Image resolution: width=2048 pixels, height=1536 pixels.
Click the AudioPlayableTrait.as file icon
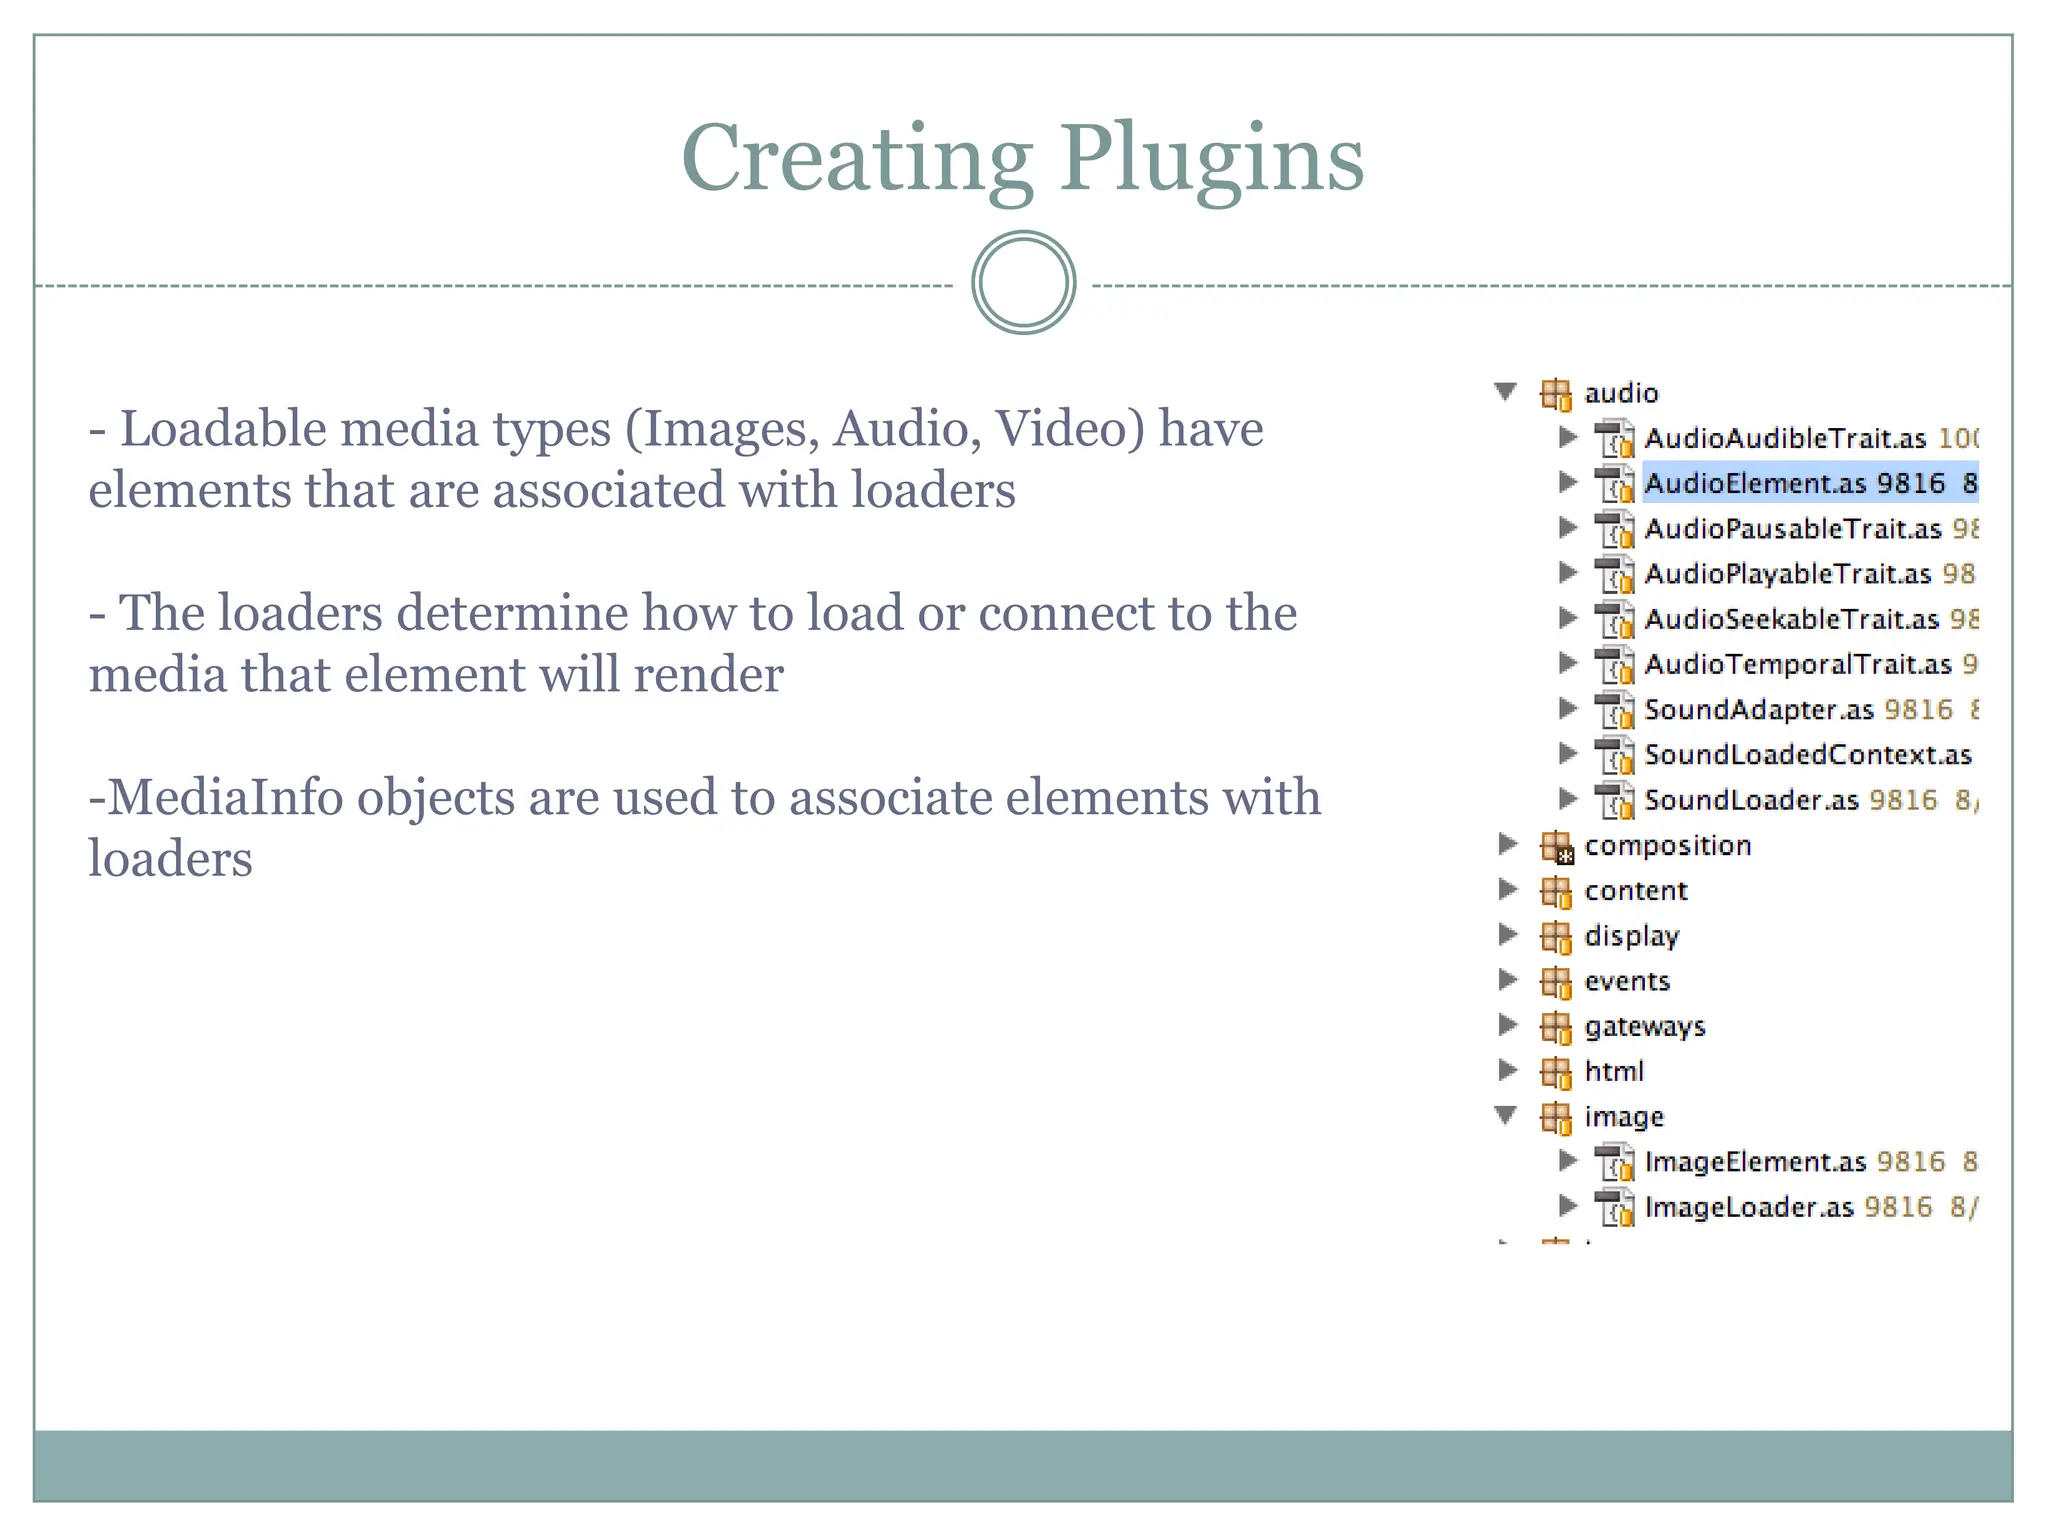tap(1614, 575)
